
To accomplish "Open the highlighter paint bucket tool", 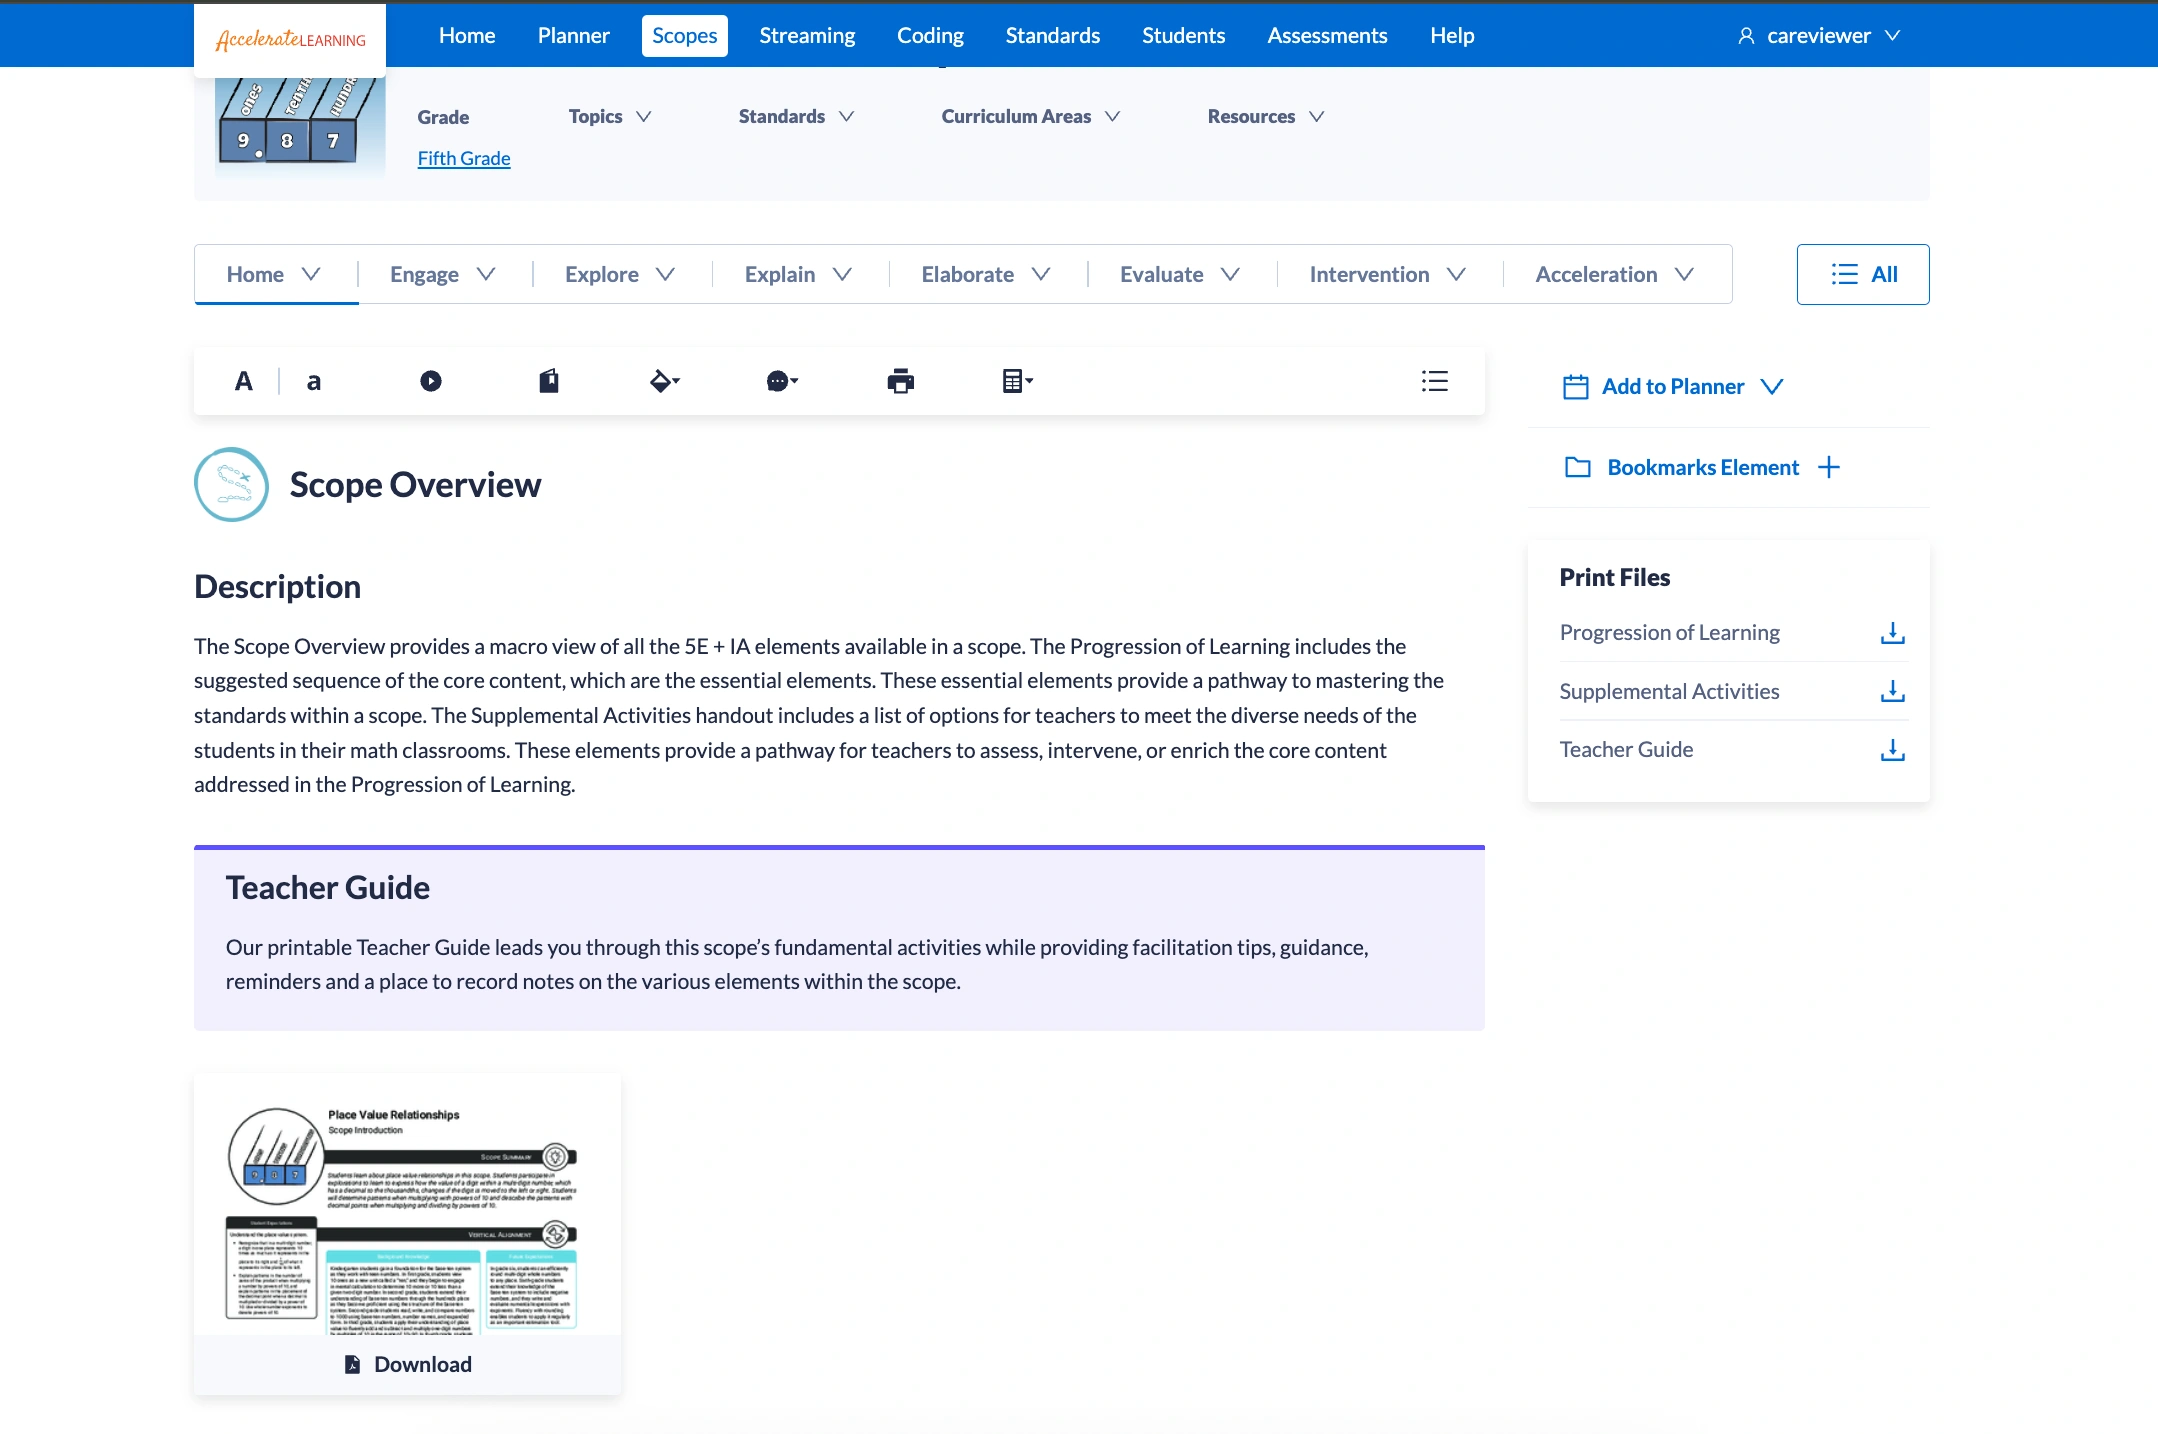I will 664,381.
